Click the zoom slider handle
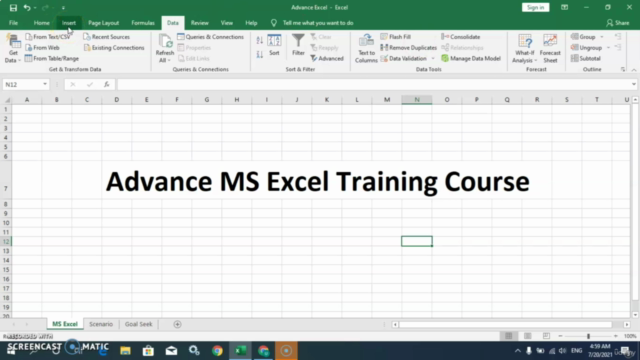Screen dimensions: 640x360 click(588, 336)
